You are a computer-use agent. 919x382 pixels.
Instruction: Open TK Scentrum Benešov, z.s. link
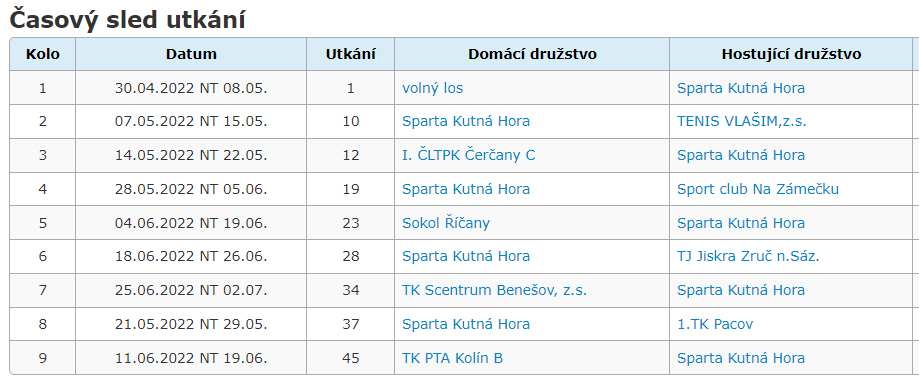tap(494, 291)
